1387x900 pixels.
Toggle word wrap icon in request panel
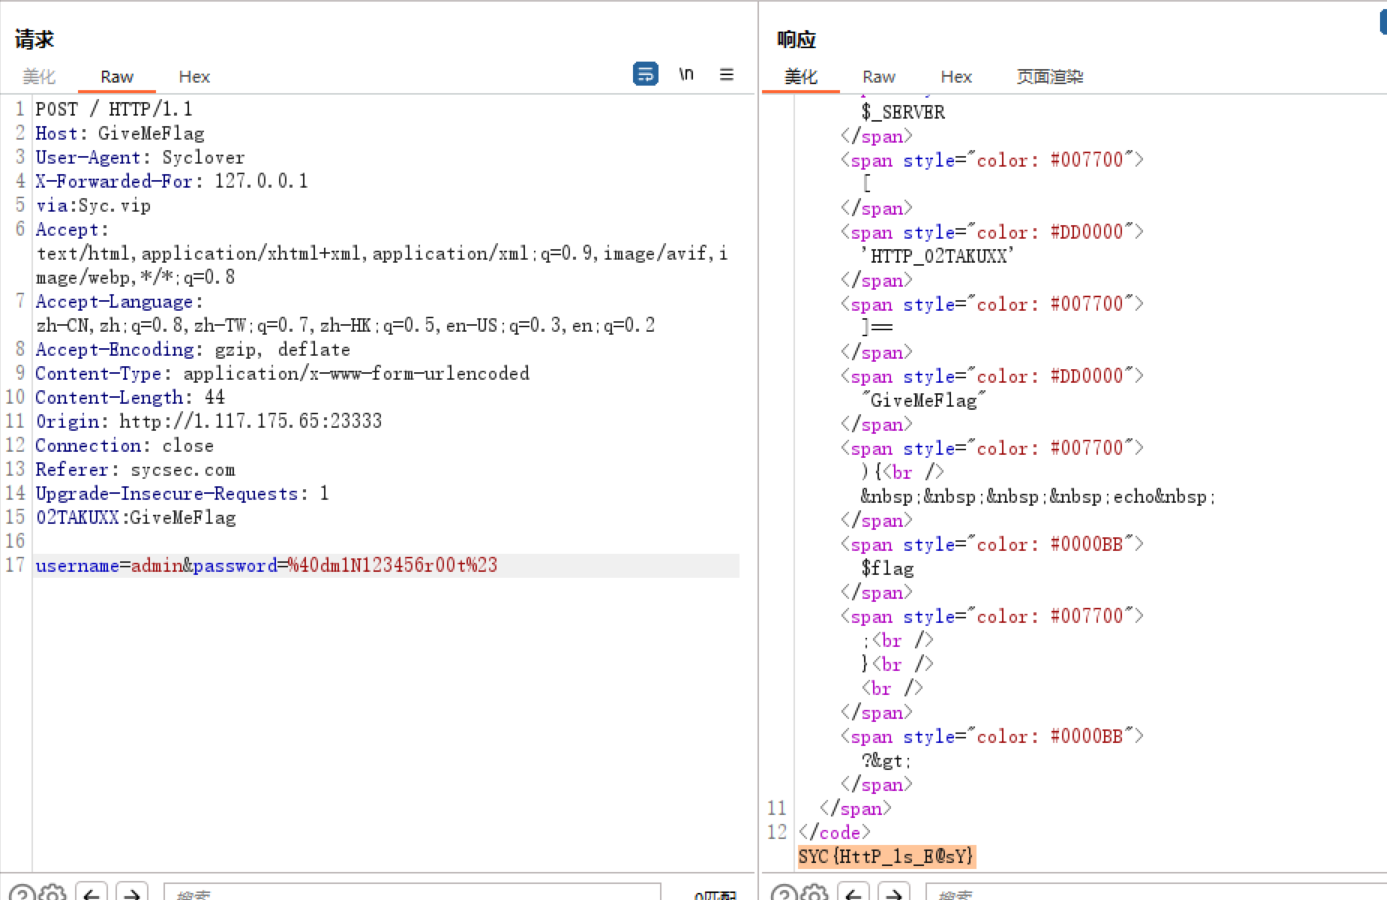(645, 74)
